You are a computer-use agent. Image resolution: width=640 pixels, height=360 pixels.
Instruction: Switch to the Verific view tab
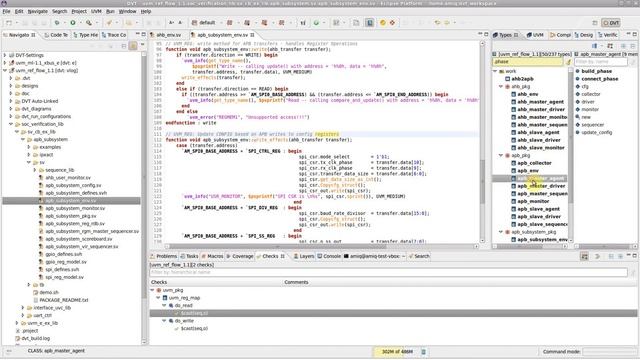click(607, 35)
